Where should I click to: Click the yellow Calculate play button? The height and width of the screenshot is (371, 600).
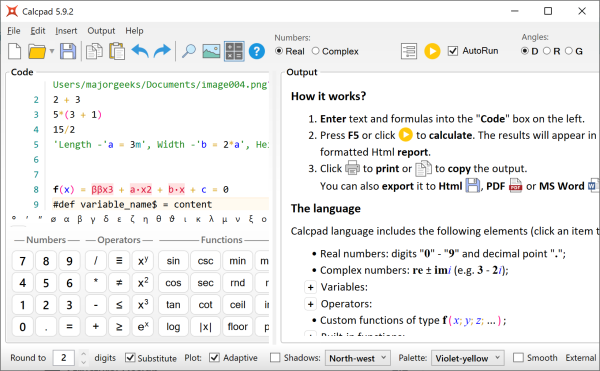(x=432, y=51)
